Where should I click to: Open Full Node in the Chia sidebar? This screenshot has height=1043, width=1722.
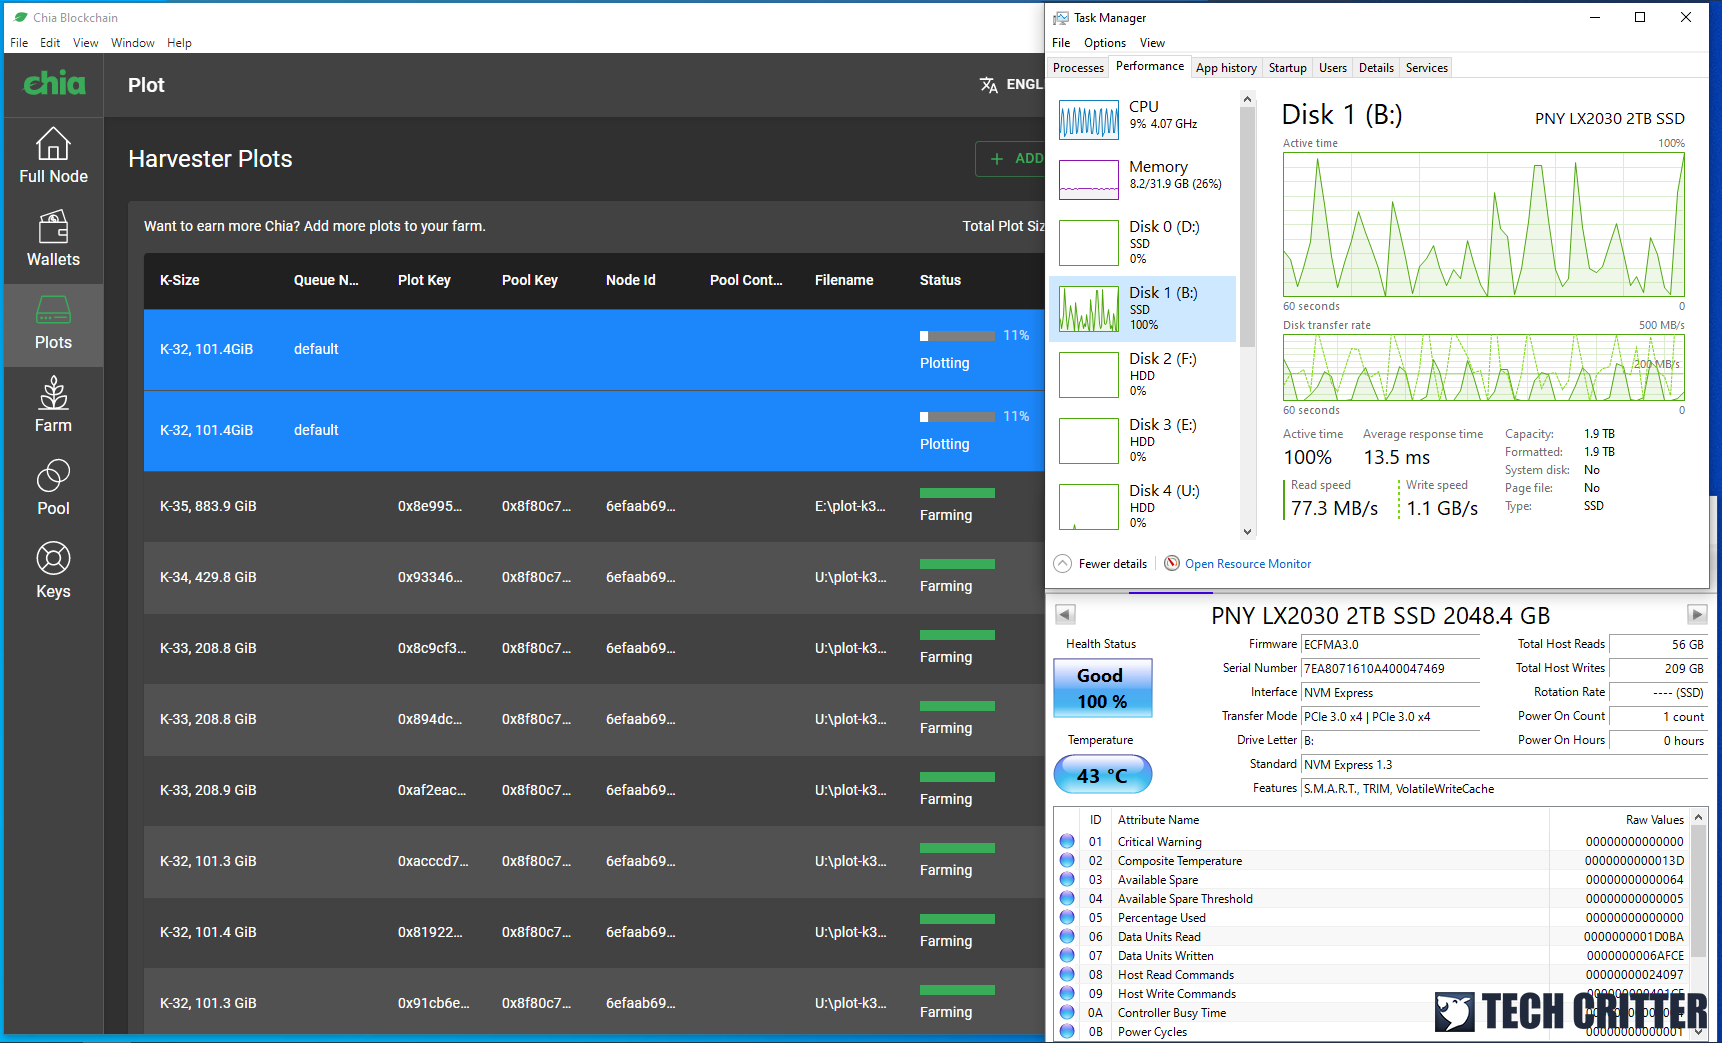(x=53, y=155)
